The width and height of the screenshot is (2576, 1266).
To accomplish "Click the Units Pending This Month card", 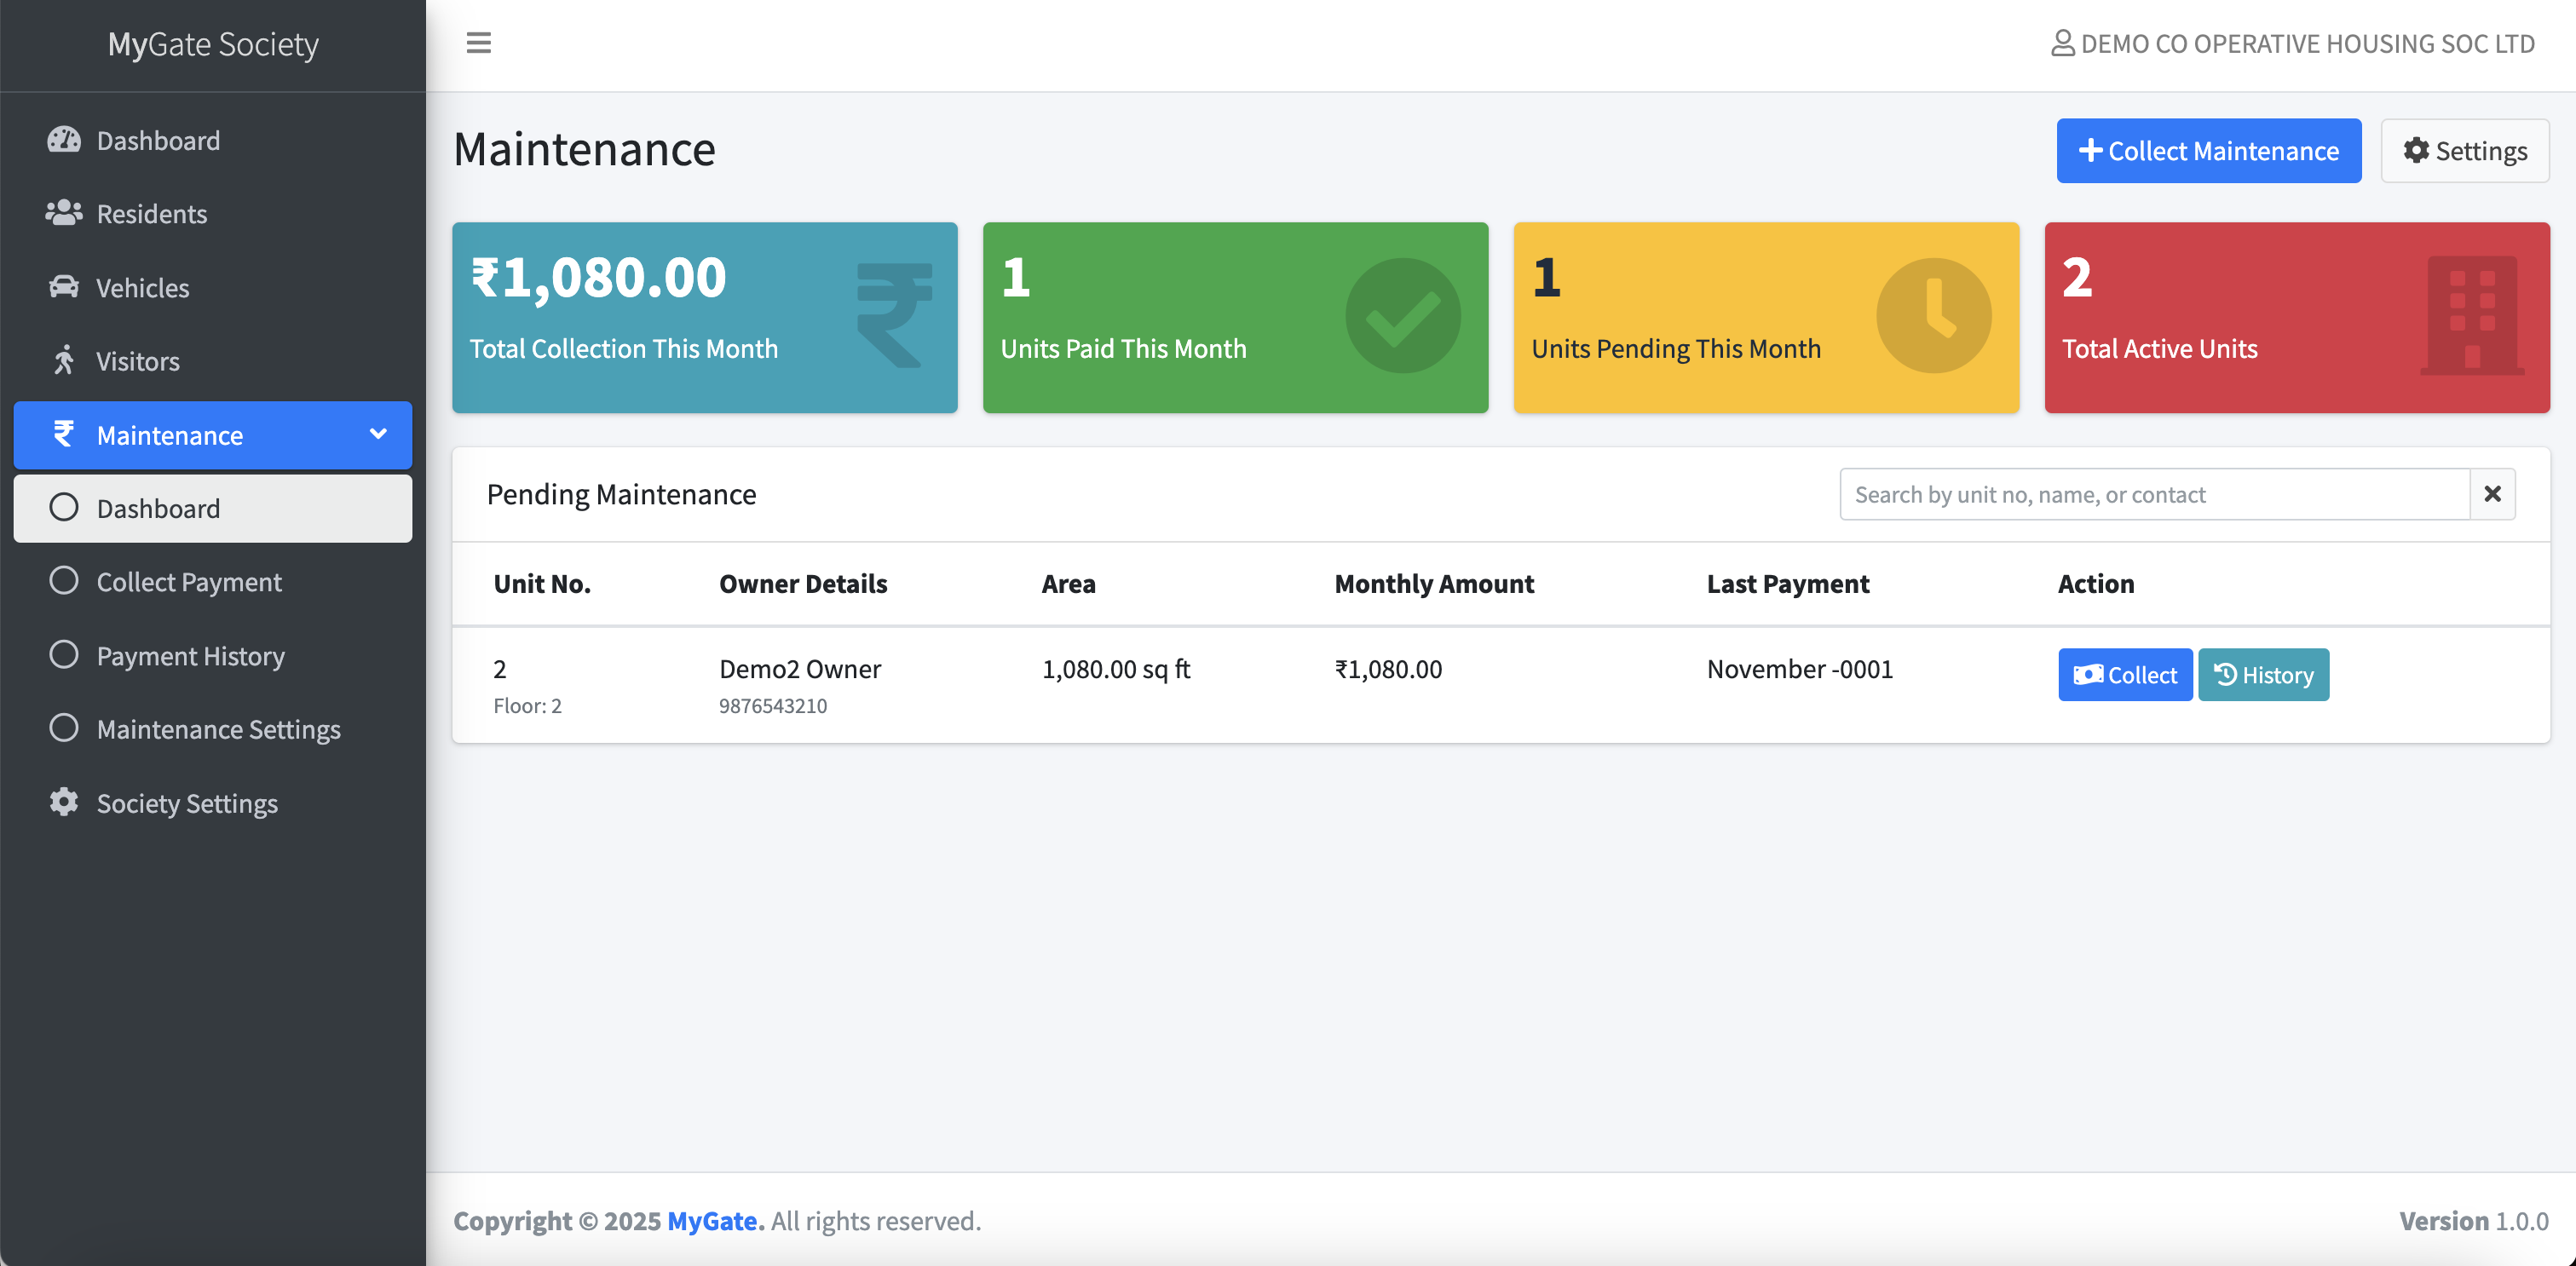I will tap(1766, 317).
